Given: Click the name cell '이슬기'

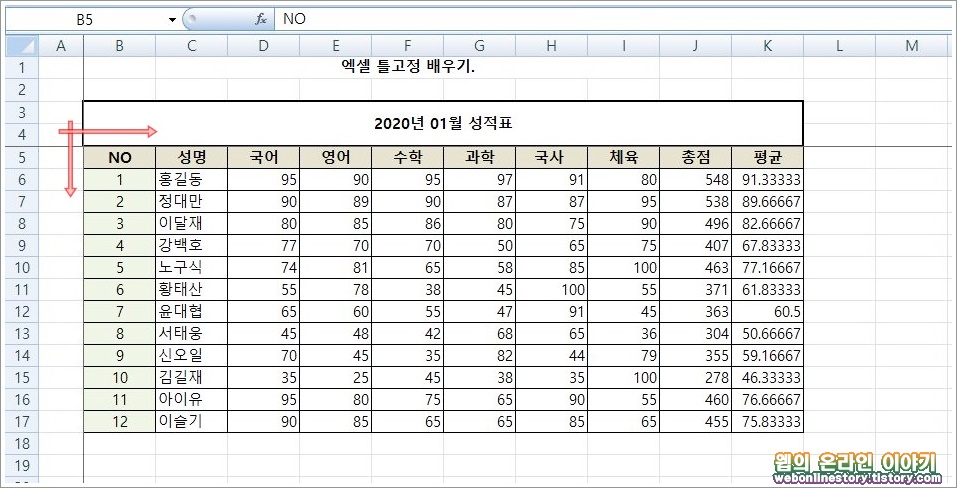Looking at the screenshot, I should (192, 422).
